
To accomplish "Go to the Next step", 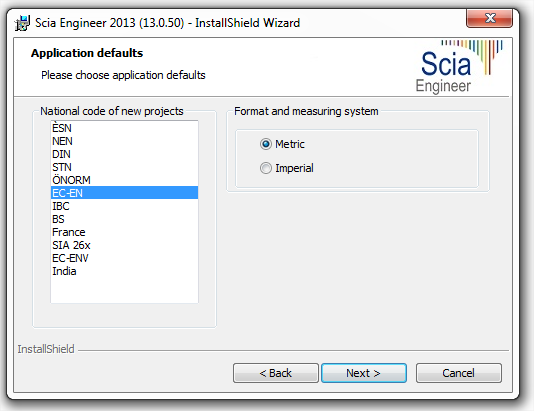I will (364, 373).
